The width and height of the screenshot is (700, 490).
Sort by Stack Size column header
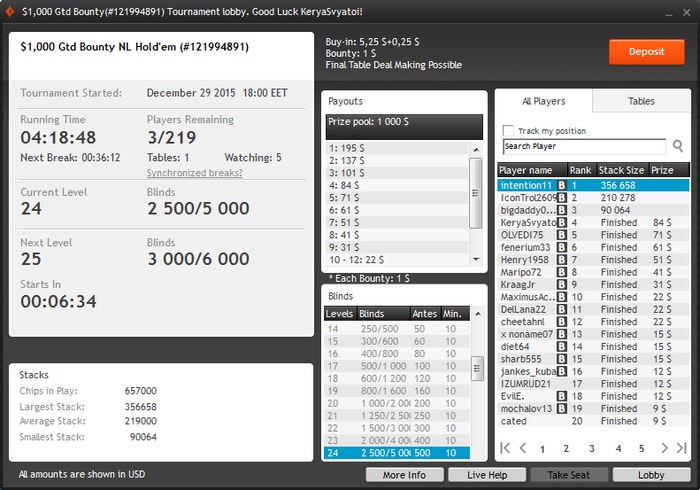(x=622, y=170)
